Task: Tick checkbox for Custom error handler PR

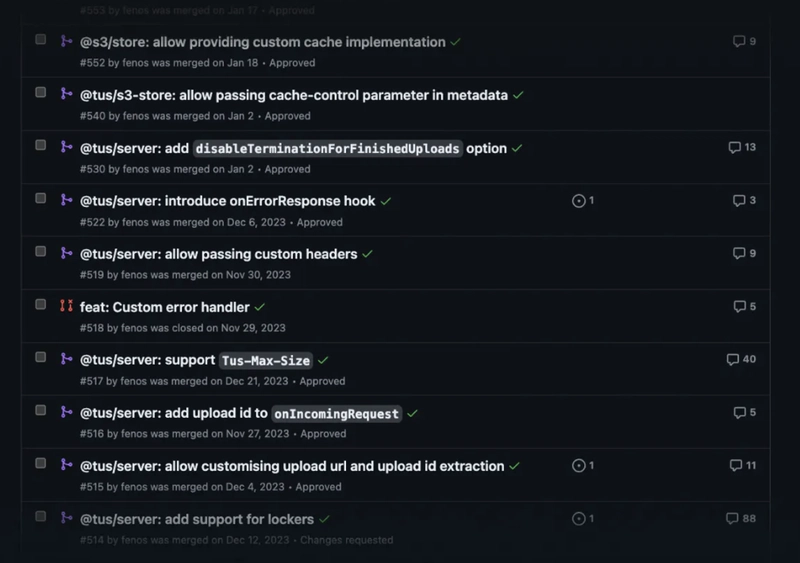Action: pos(41,304)
